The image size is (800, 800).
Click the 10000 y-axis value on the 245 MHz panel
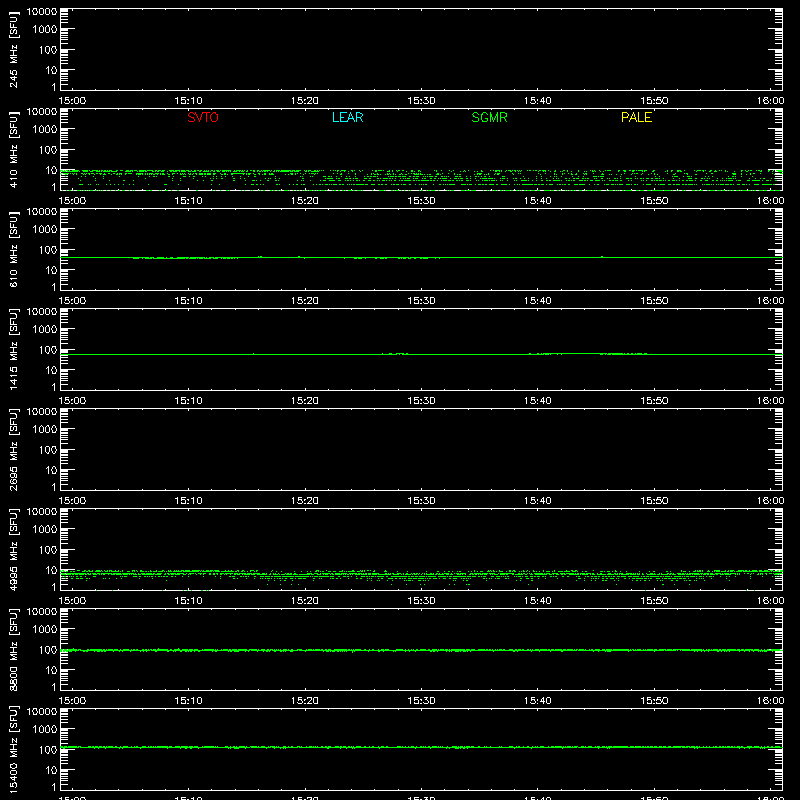click(x=42, y=12)
